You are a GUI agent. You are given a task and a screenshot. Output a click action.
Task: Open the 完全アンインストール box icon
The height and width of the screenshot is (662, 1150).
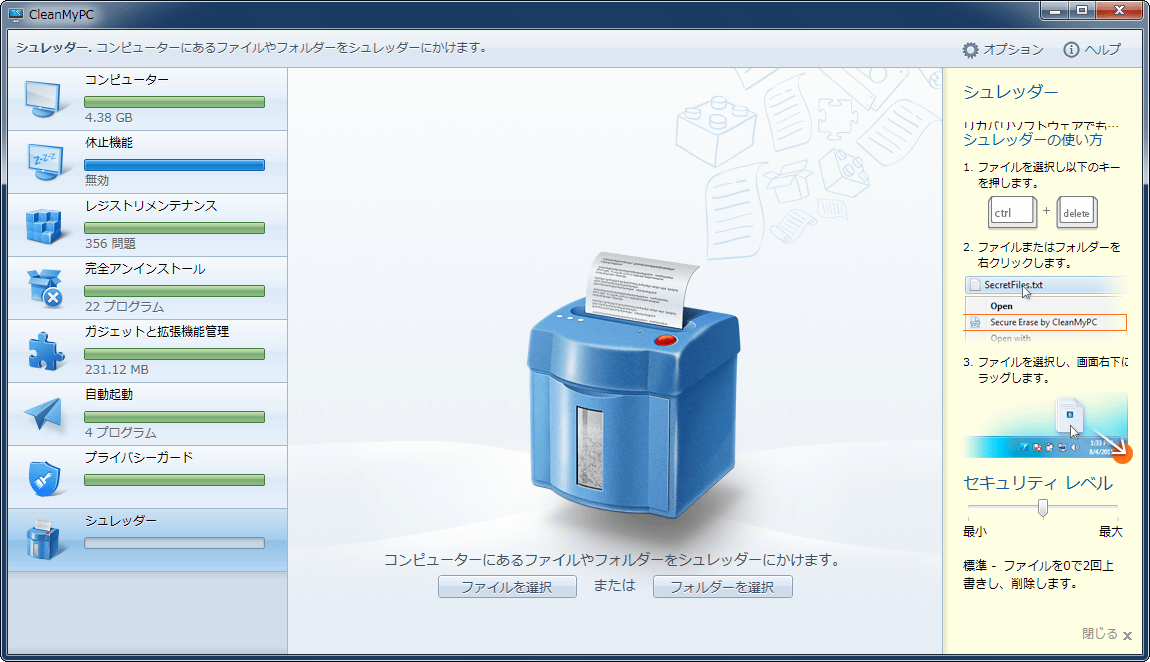pyautogui.click(x=45, y=288)
